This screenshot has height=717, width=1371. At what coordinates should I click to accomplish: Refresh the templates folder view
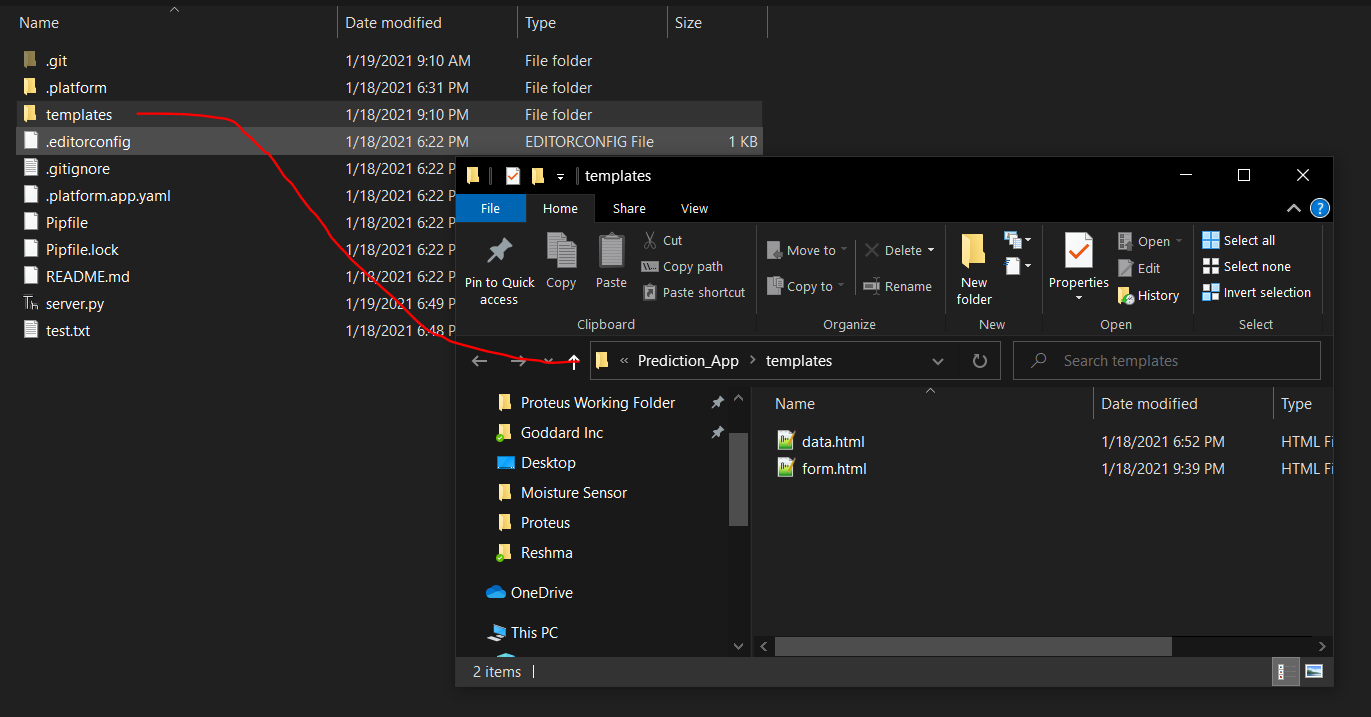[x=979, y=361]
